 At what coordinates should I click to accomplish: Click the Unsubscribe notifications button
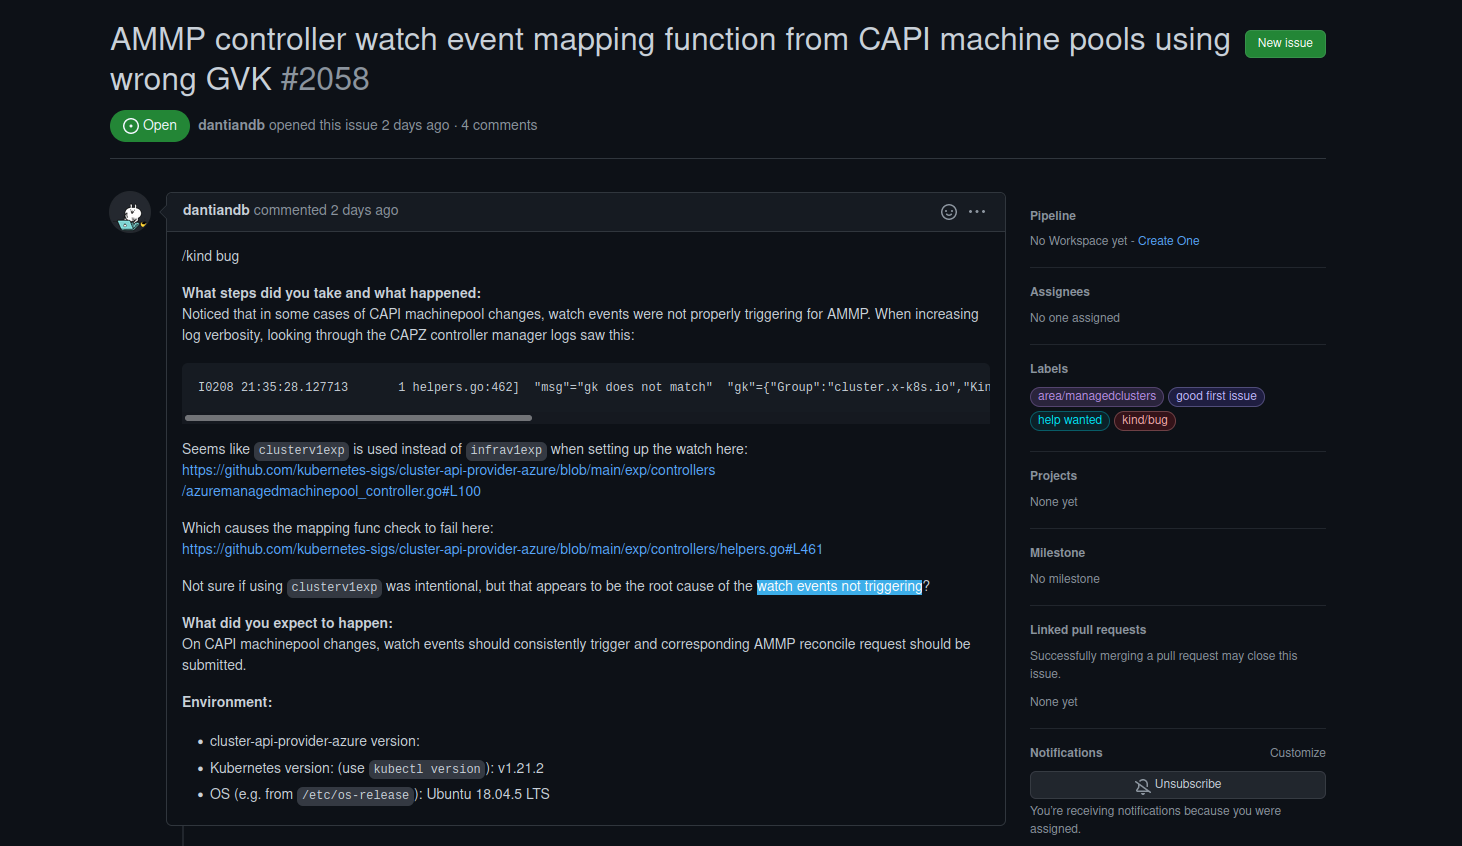(1177, 785)
